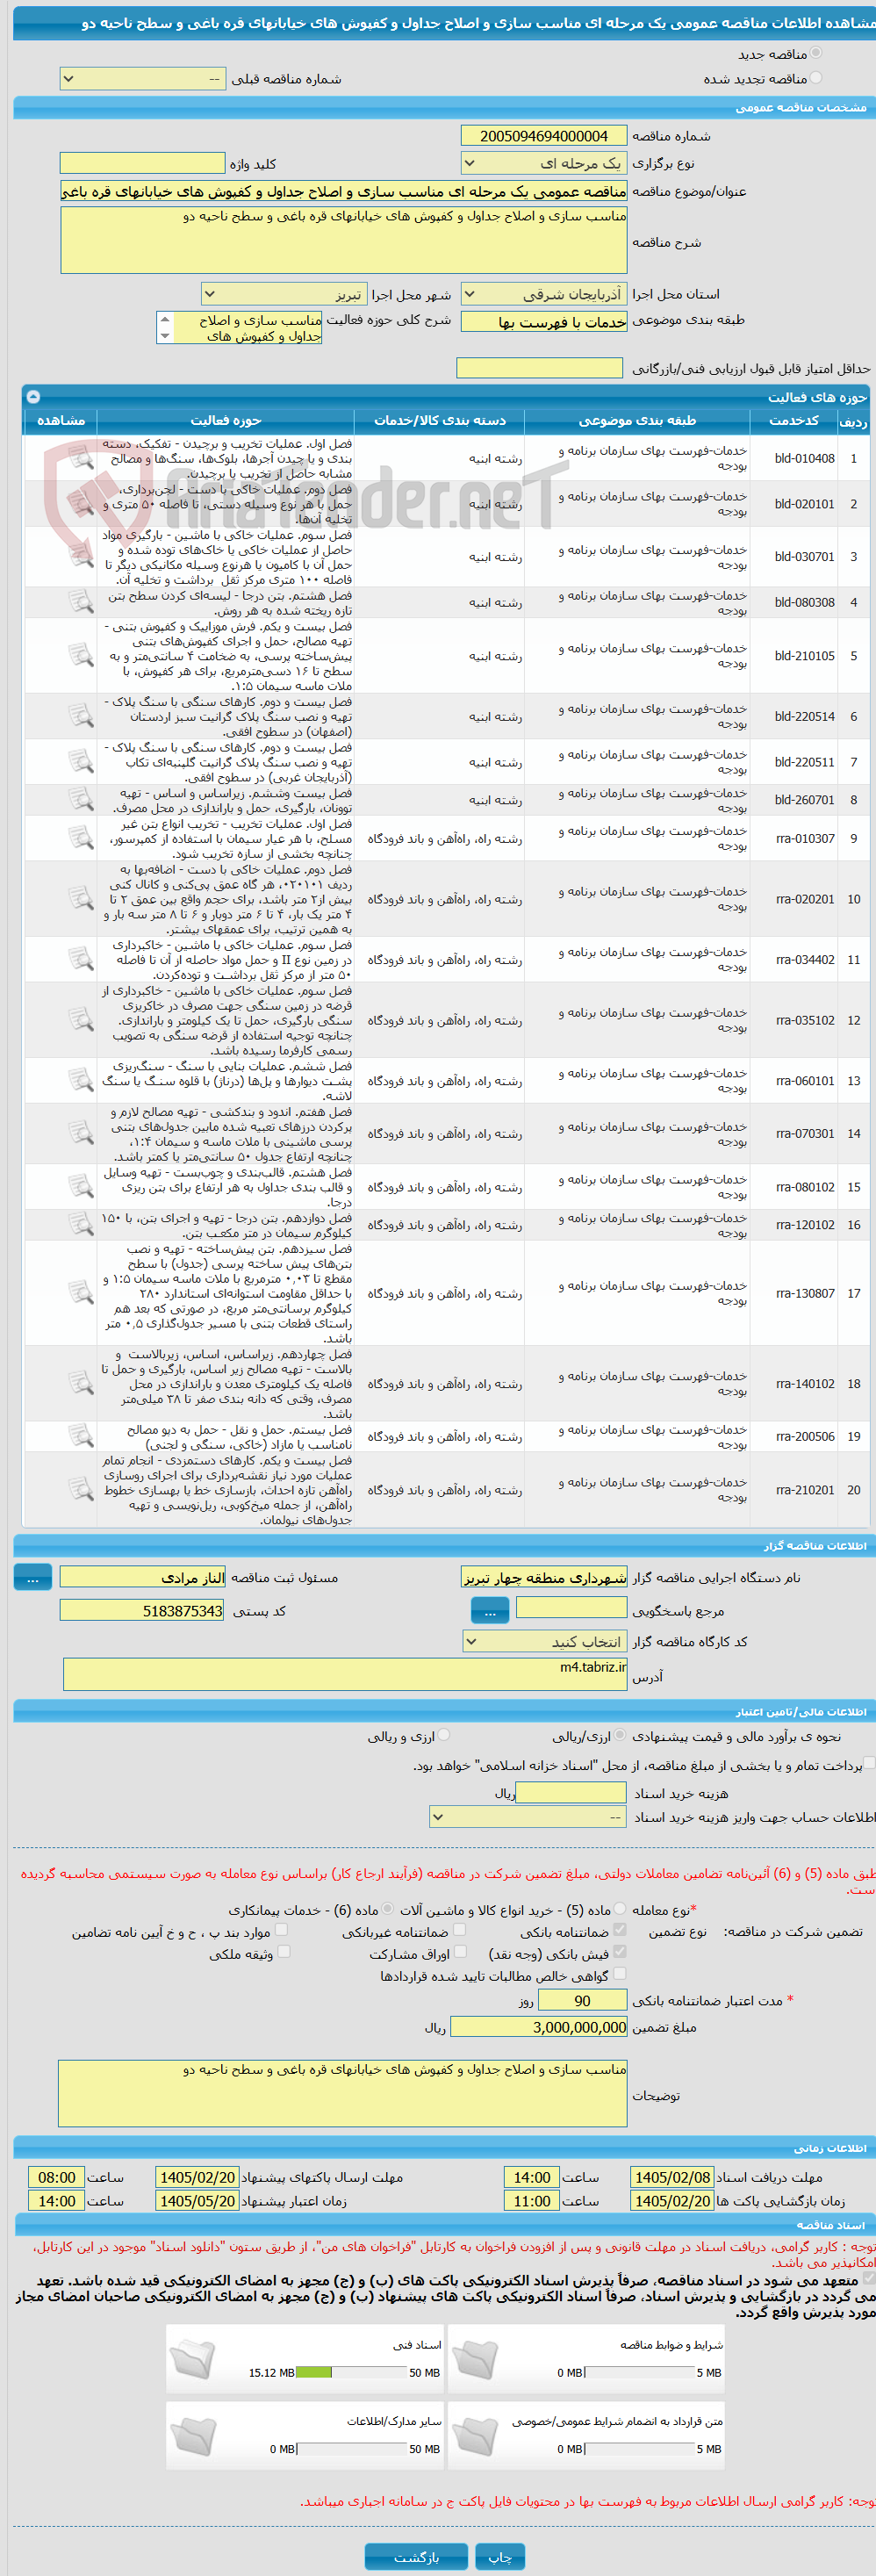Viewport: 876px width, 2576px height.
Task: Open view icon for row bld-010408
Action: coord(81,459)
